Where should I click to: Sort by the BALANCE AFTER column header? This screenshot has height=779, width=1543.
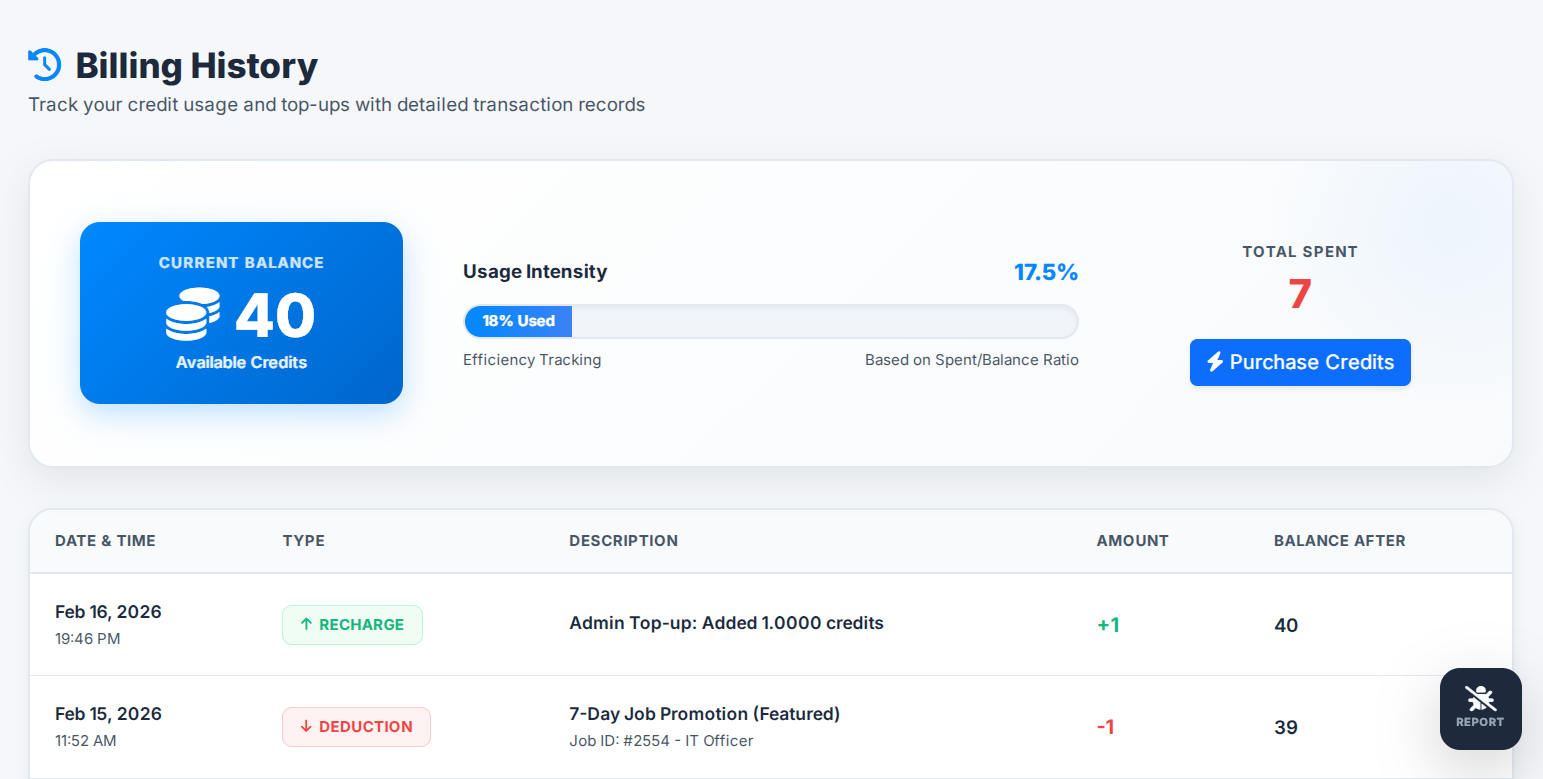(1339, 540)
